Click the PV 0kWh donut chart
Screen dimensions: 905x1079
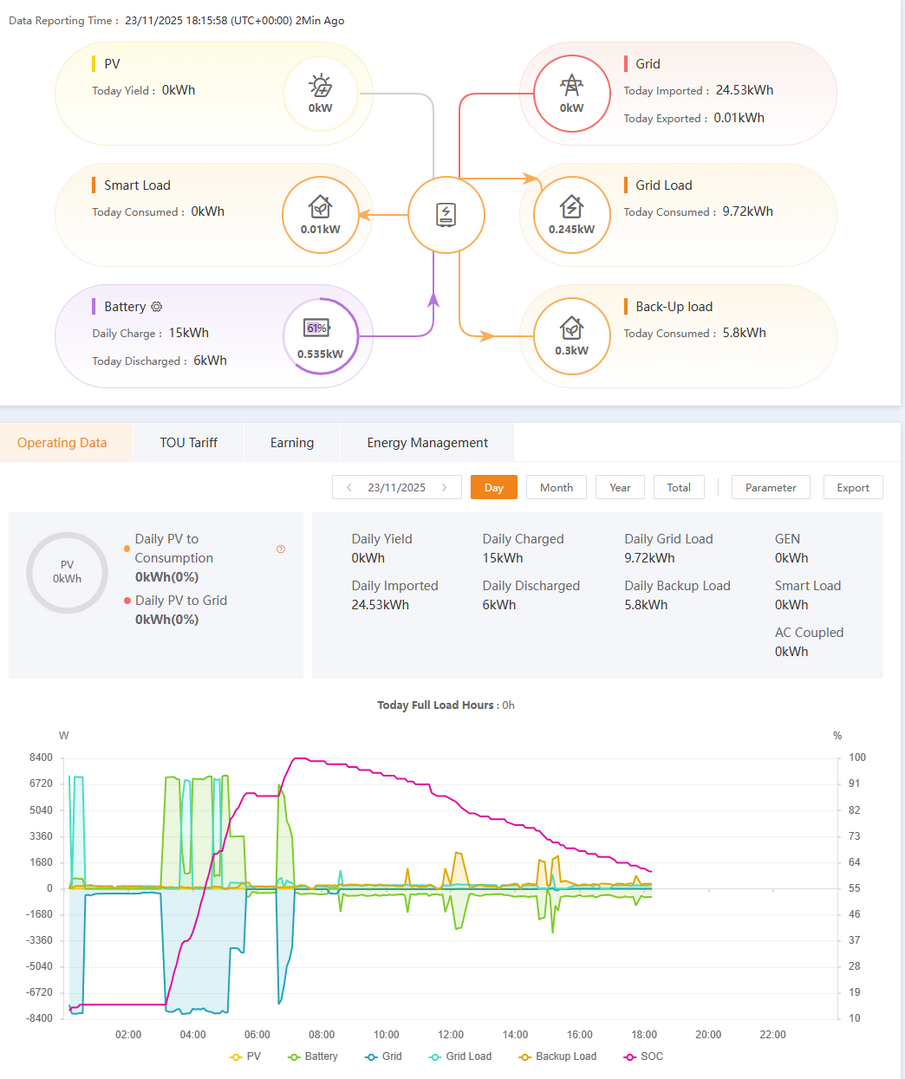tap(67, 572)
